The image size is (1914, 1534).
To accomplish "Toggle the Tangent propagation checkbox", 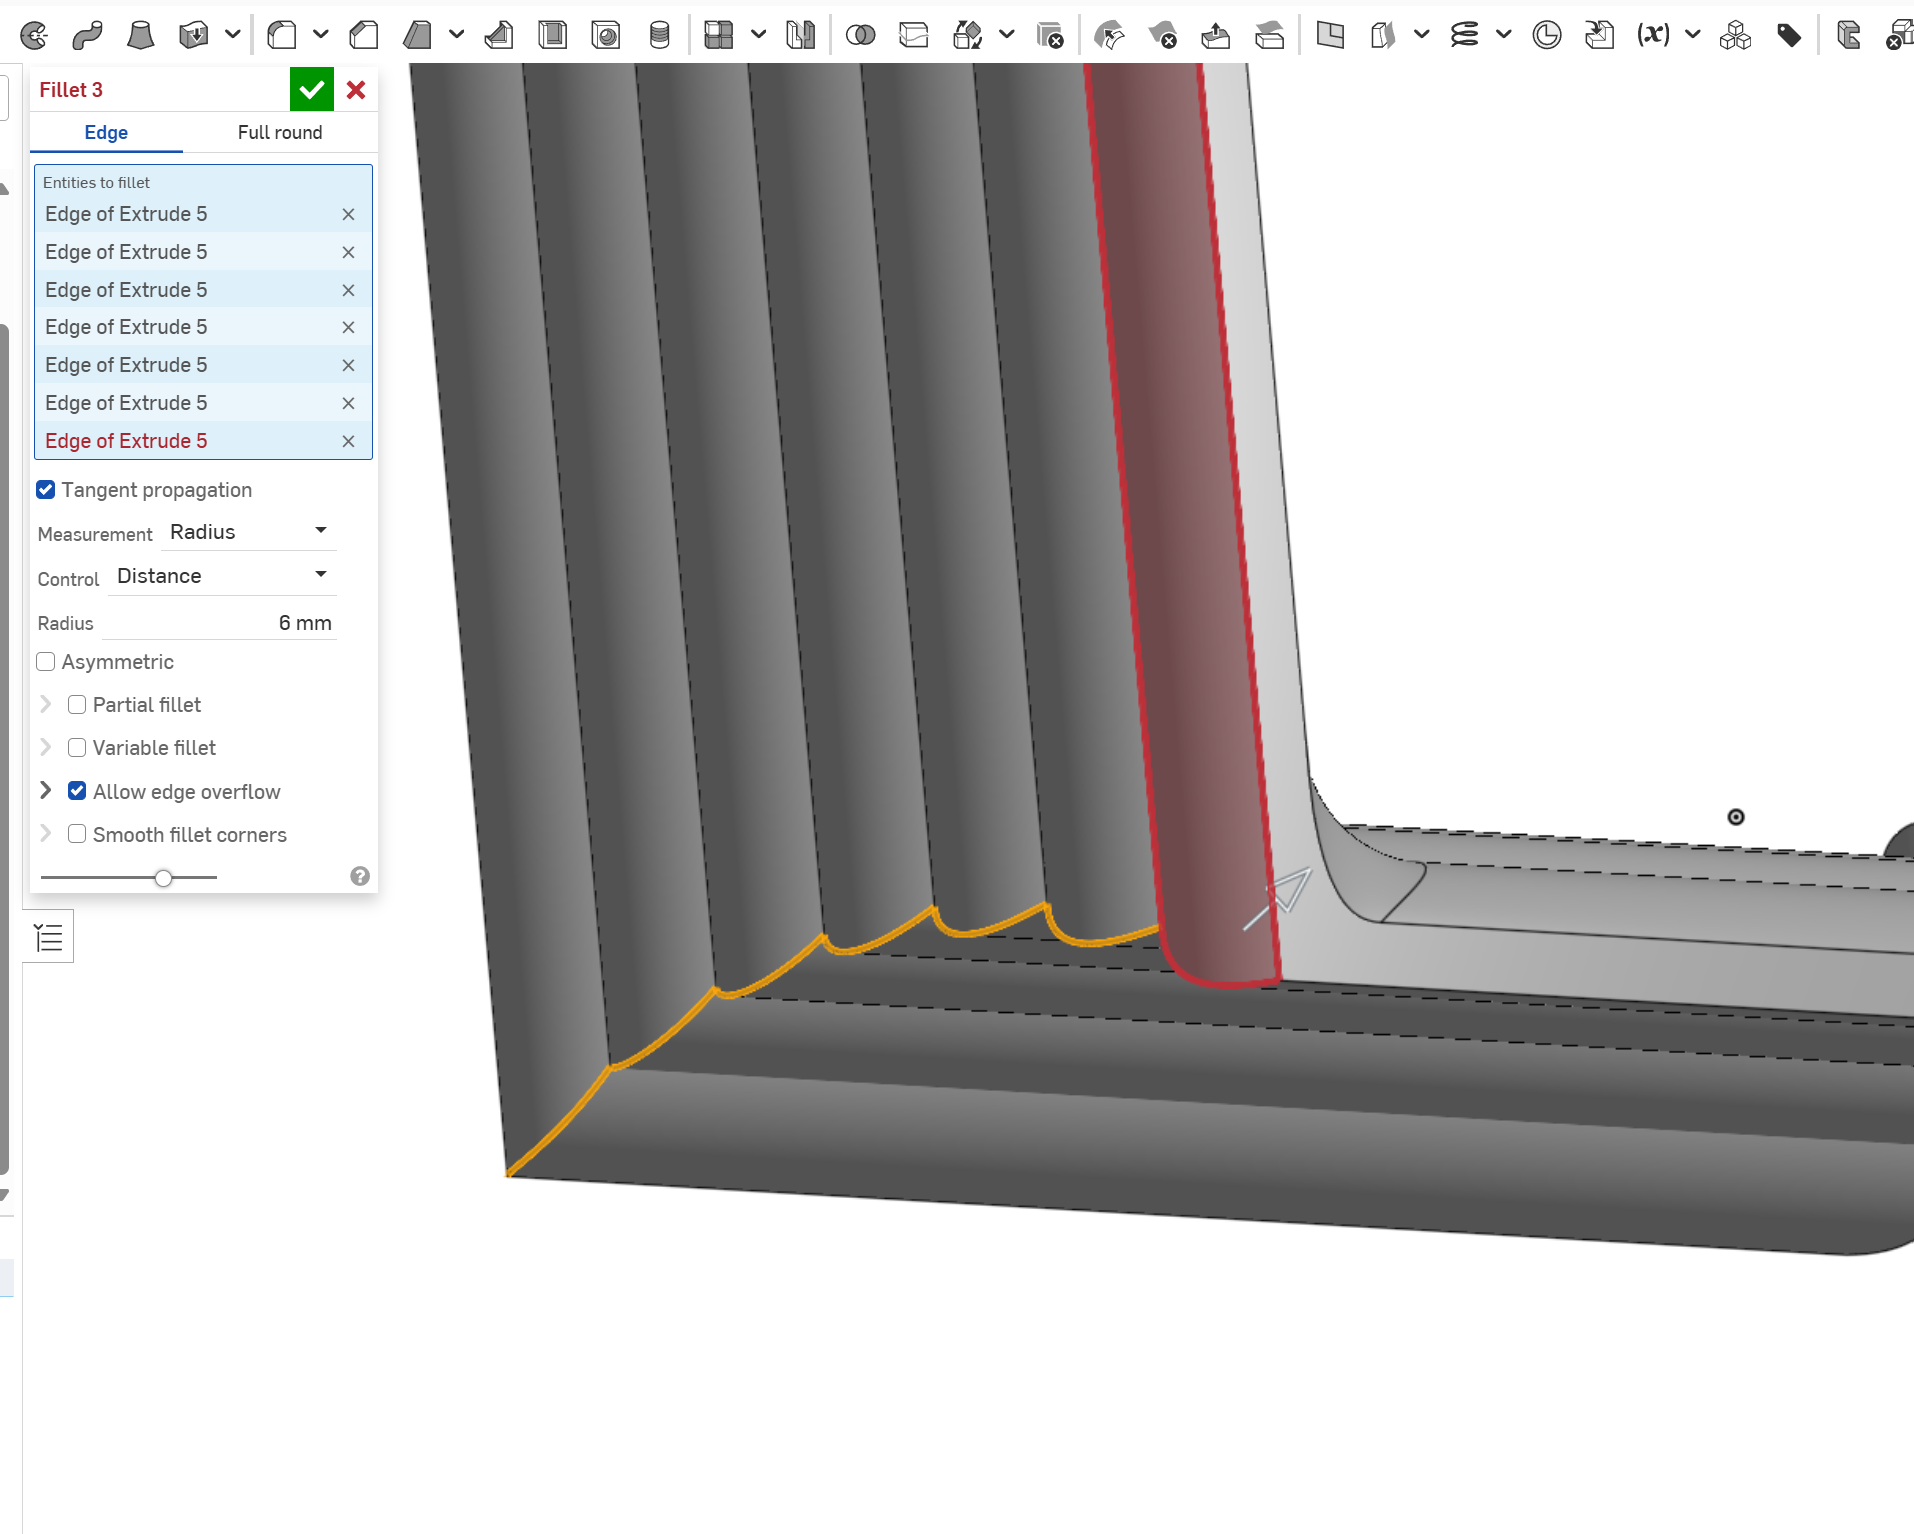I will pyautogui.click(x=46, y=490).
